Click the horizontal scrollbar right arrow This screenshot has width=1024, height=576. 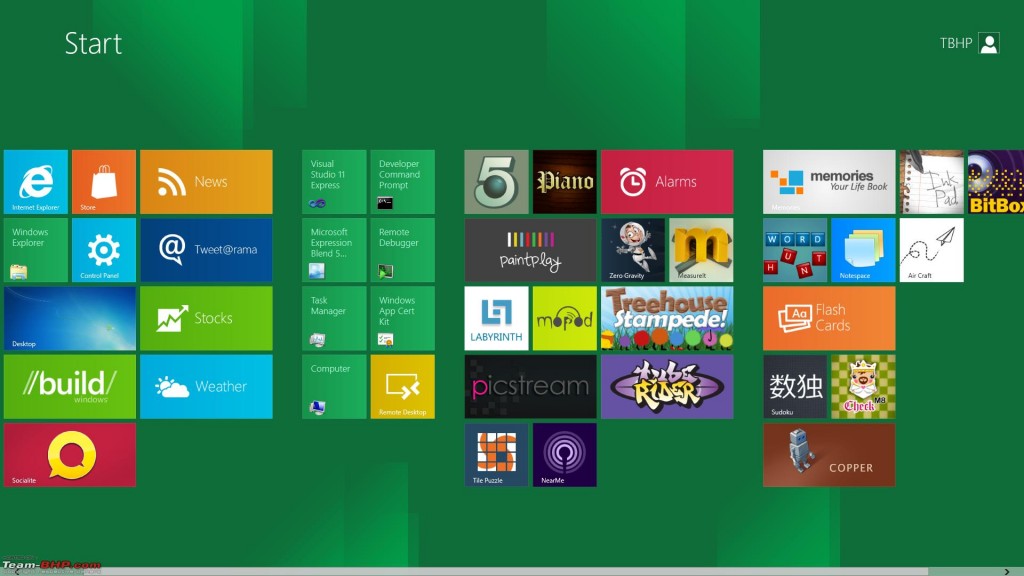(x=1006, y=571)
